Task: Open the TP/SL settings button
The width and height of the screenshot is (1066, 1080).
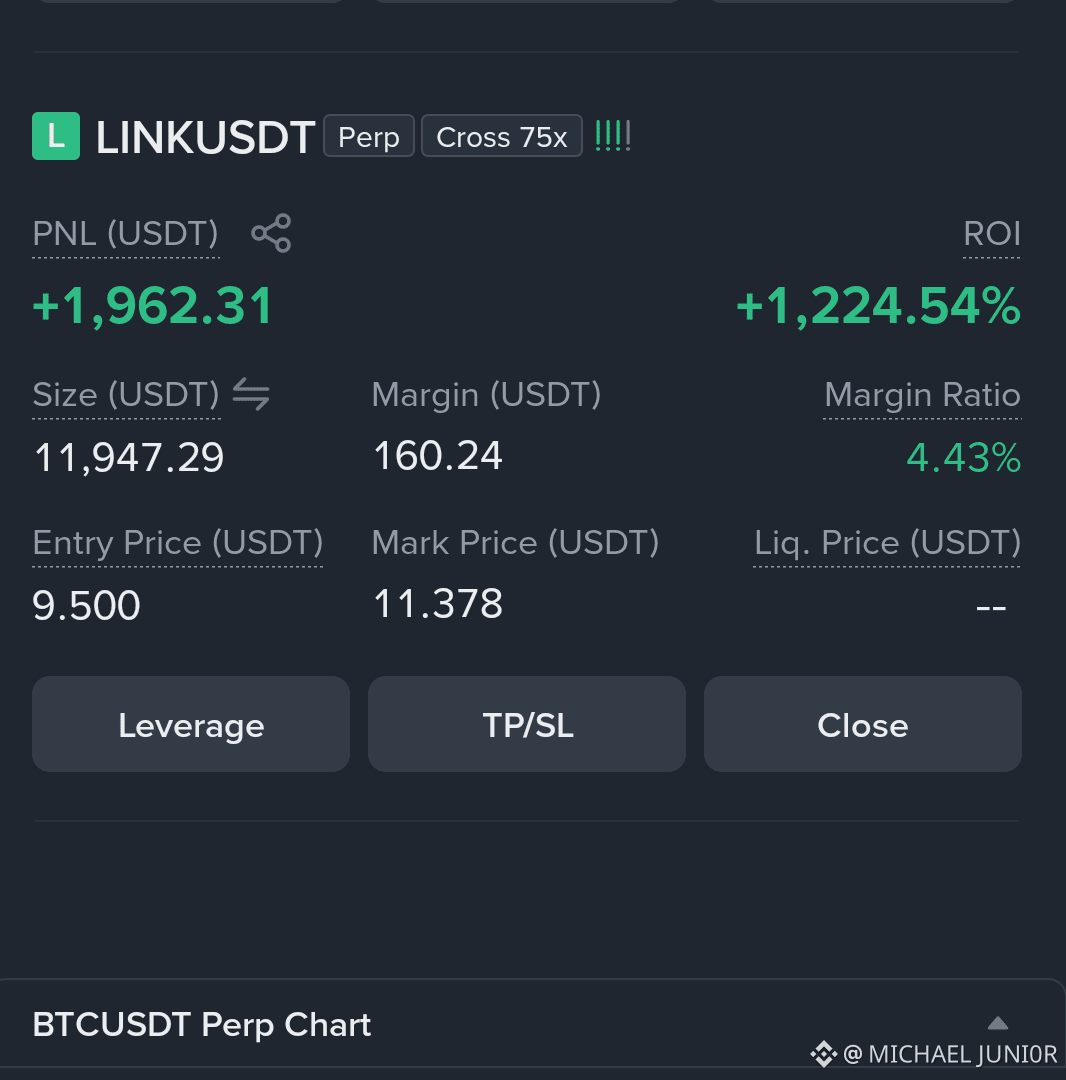Action: [527, 724]
